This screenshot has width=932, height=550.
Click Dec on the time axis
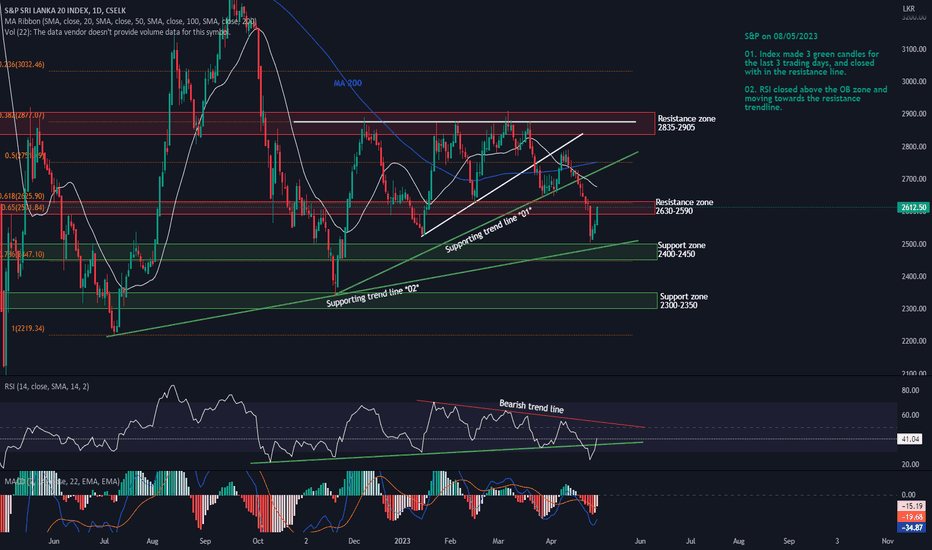point(354,541)
